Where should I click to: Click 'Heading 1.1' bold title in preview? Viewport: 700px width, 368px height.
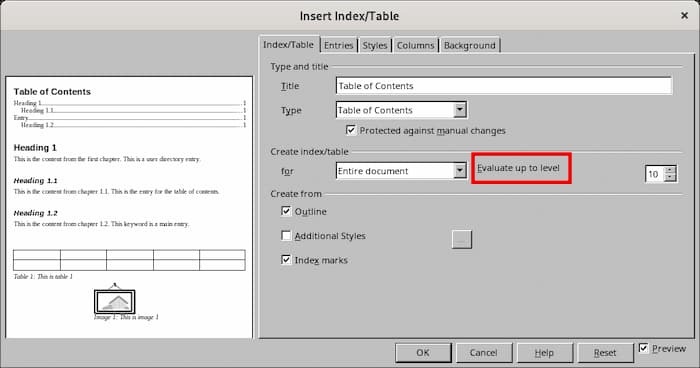(36, 180)
